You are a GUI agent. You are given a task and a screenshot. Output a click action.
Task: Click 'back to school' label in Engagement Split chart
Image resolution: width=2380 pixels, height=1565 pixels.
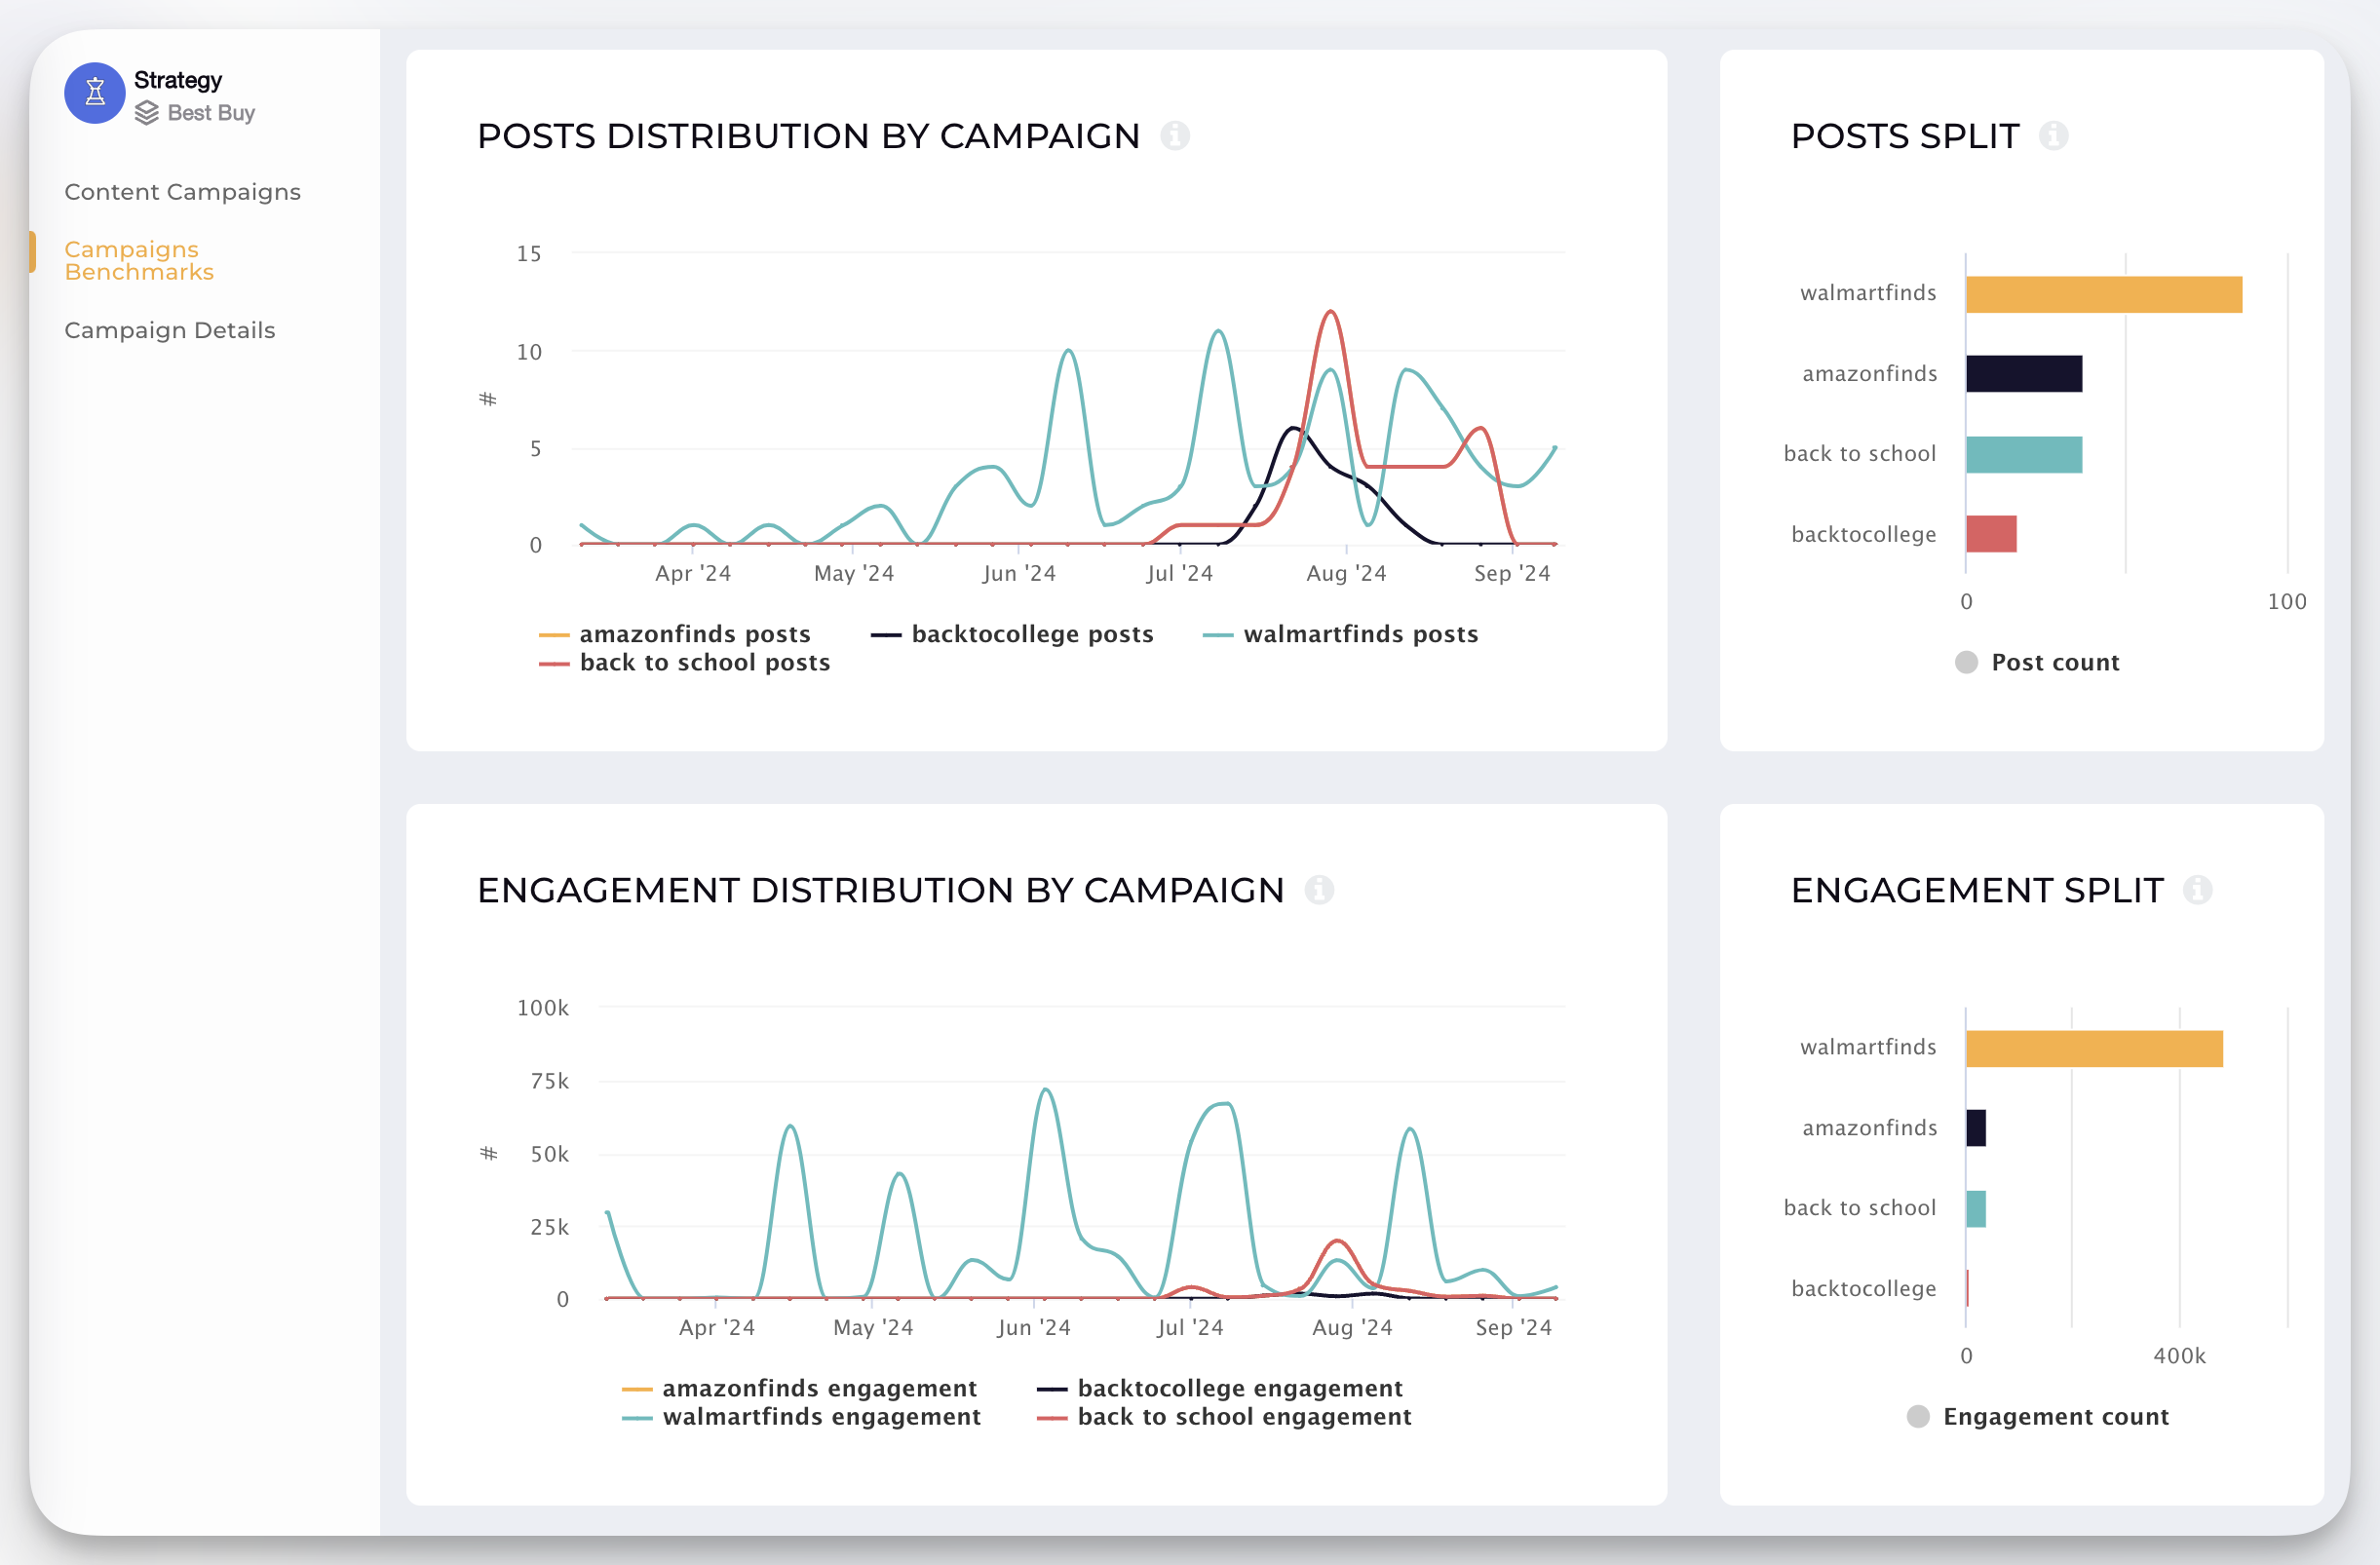tap(1860, 1207)
